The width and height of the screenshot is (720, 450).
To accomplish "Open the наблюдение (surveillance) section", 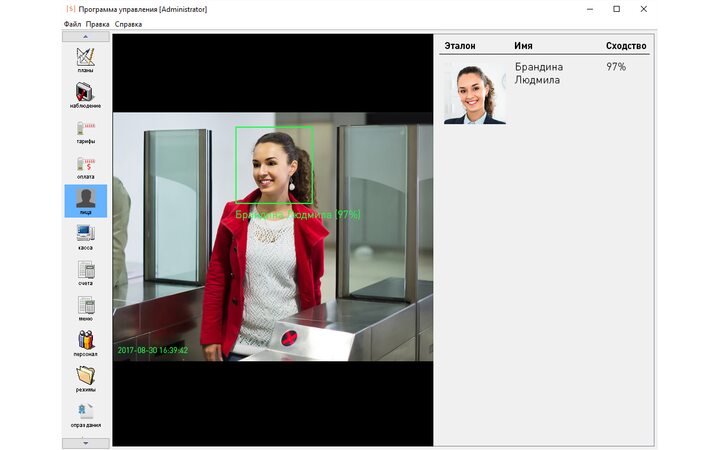I will coord(85,93).
